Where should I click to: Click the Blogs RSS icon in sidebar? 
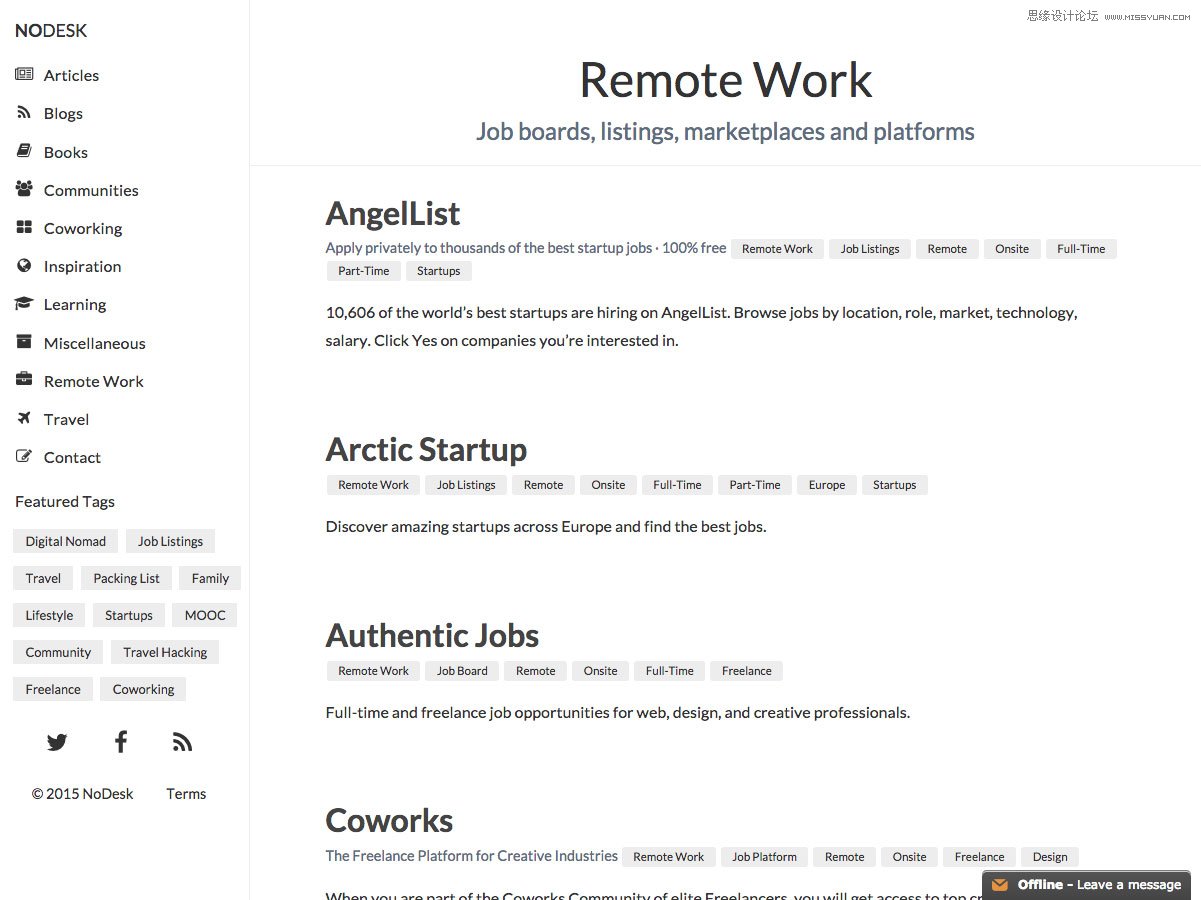tap(24, 112)
